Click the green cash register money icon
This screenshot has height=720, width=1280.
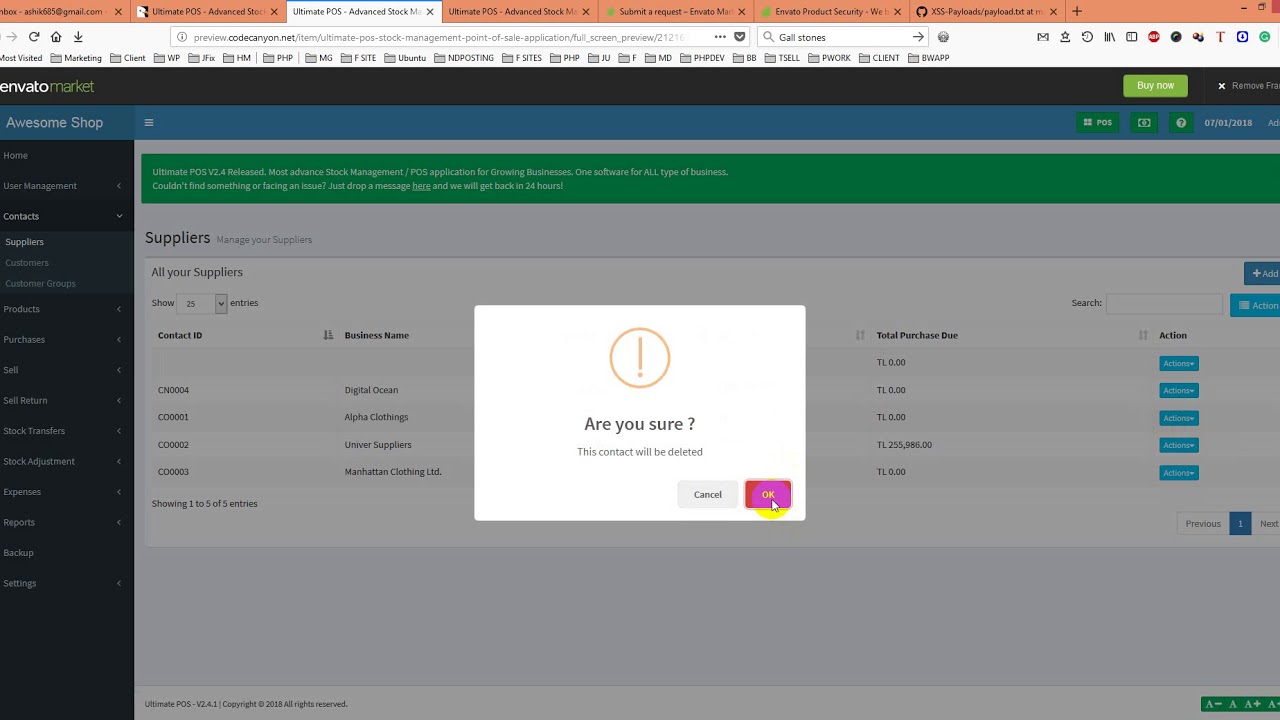click(1144, 123)
